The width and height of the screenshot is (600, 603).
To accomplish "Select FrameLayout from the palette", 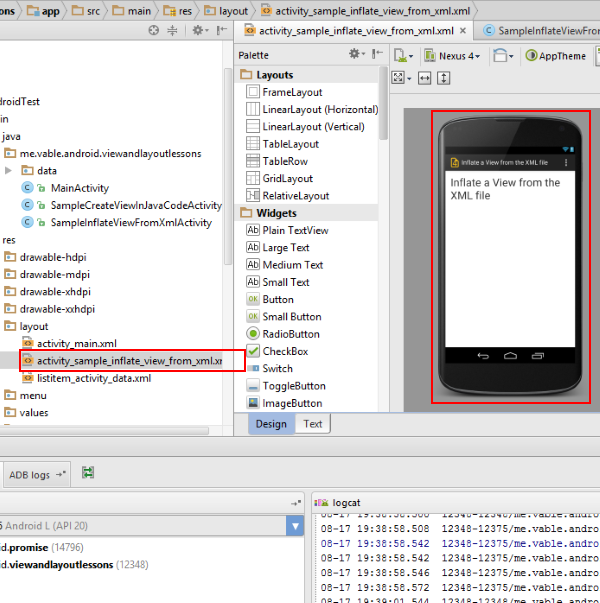I will (284, 92).
